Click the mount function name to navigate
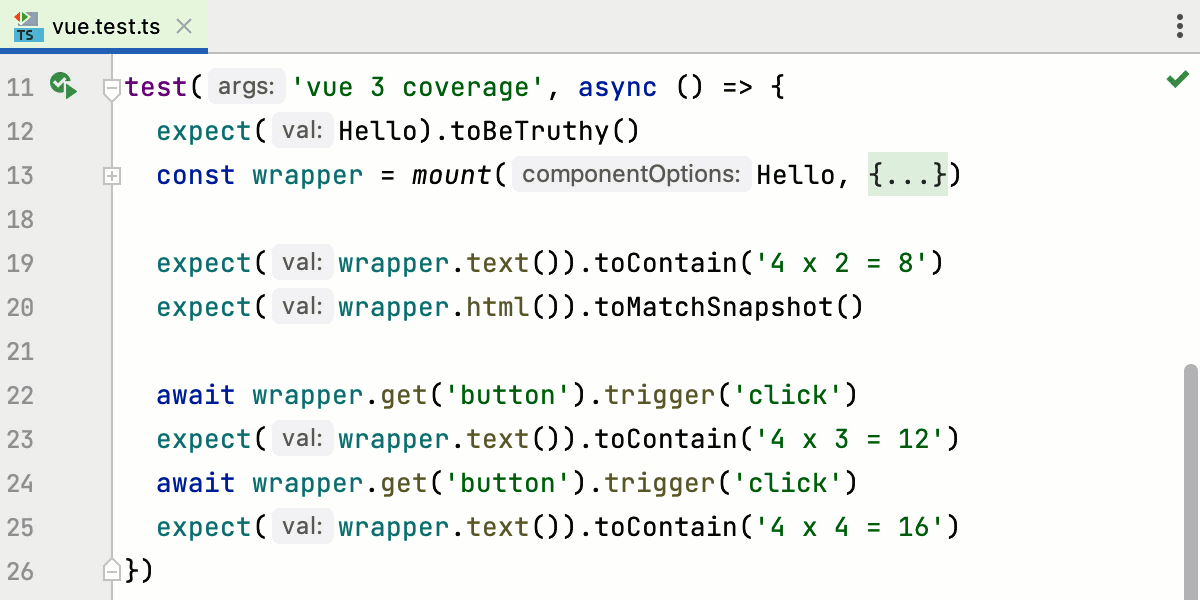Screen dimensions: 1200x600 pos(448,174)
